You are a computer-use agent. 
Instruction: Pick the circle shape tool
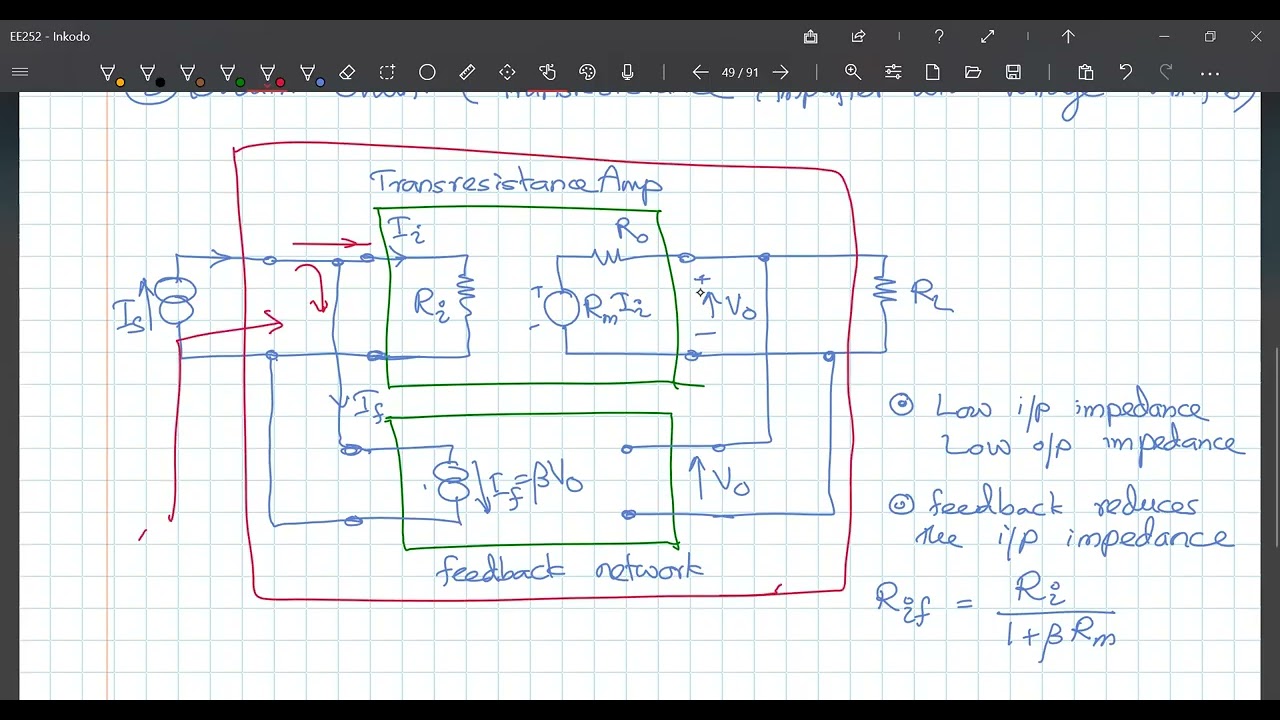click(427, 72)
